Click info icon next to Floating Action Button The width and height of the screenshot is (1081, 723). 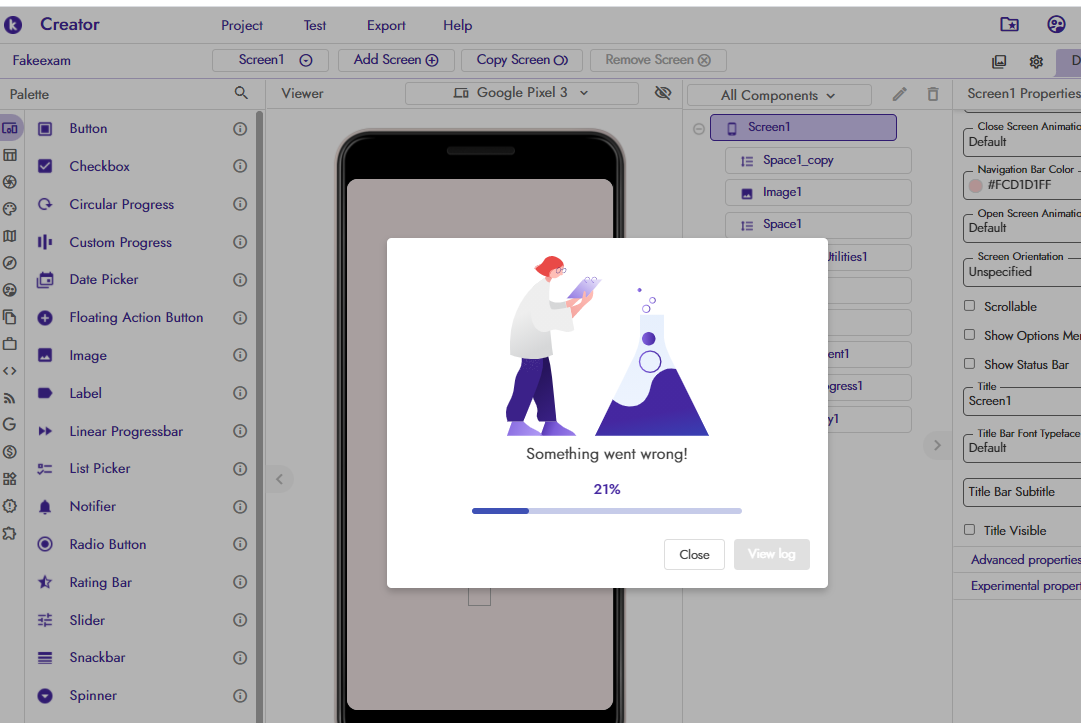[x=240, y=318]
